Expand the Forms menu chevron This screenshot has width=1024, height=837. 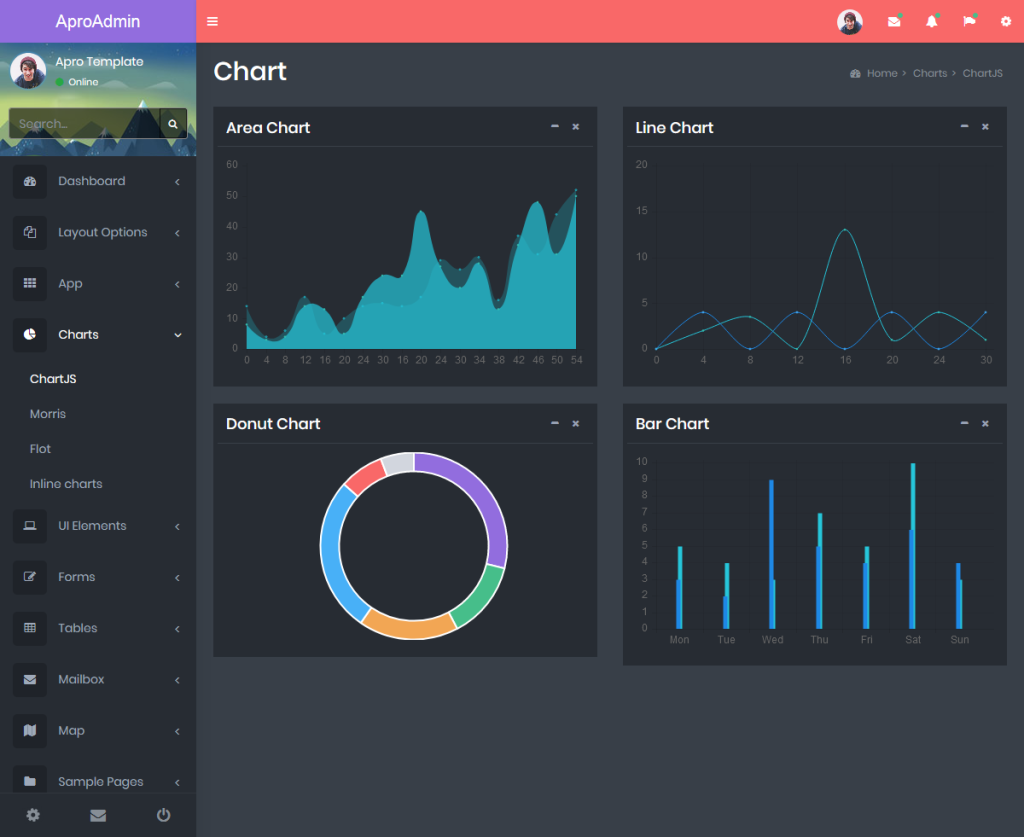tap(177, 577)
